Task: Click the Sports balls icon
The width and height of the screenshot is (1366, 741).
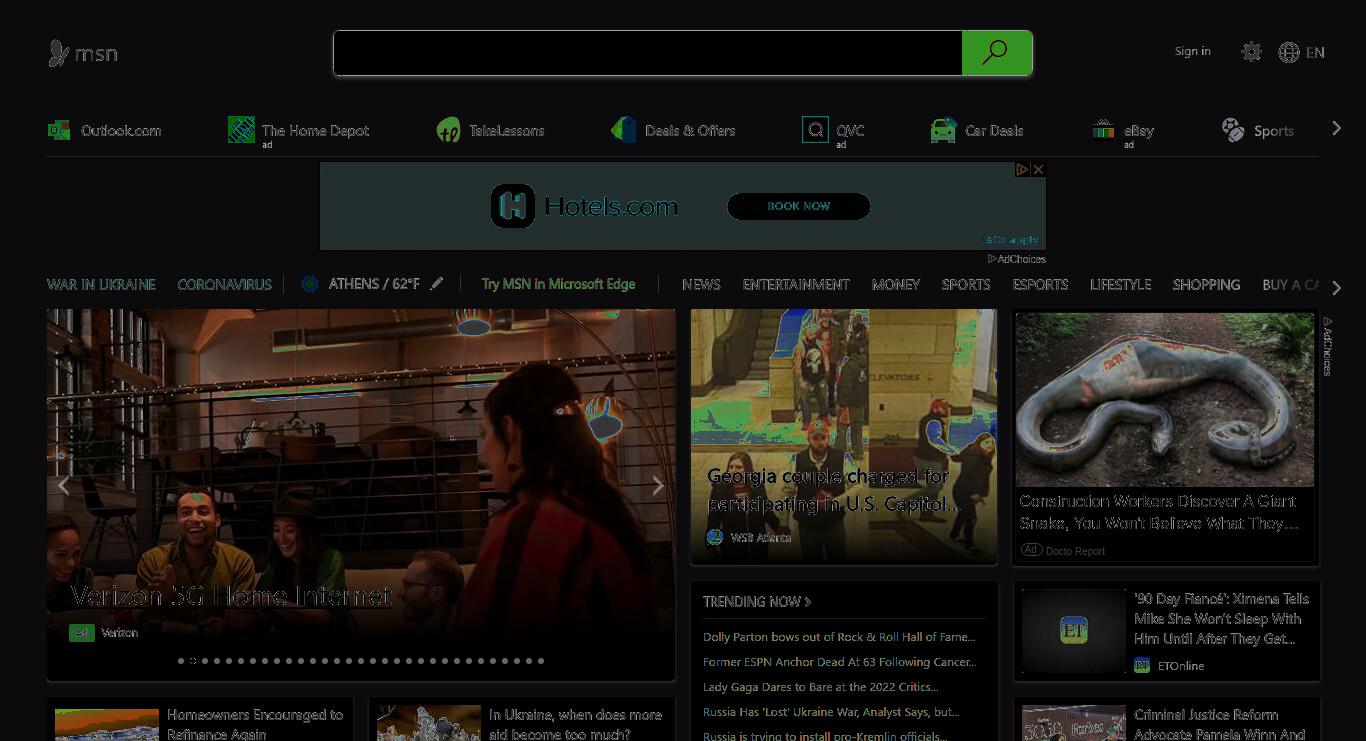Action: (x=1233, y=130)
